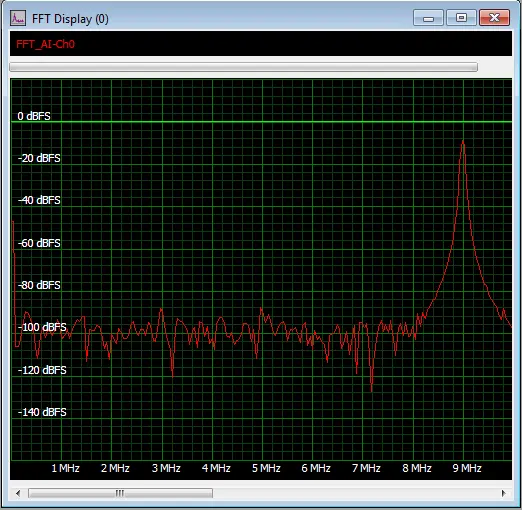This screenshot has width=522, height=510.
Task: Click the -100 dBFS axis label
Action: tap(42, 327)
